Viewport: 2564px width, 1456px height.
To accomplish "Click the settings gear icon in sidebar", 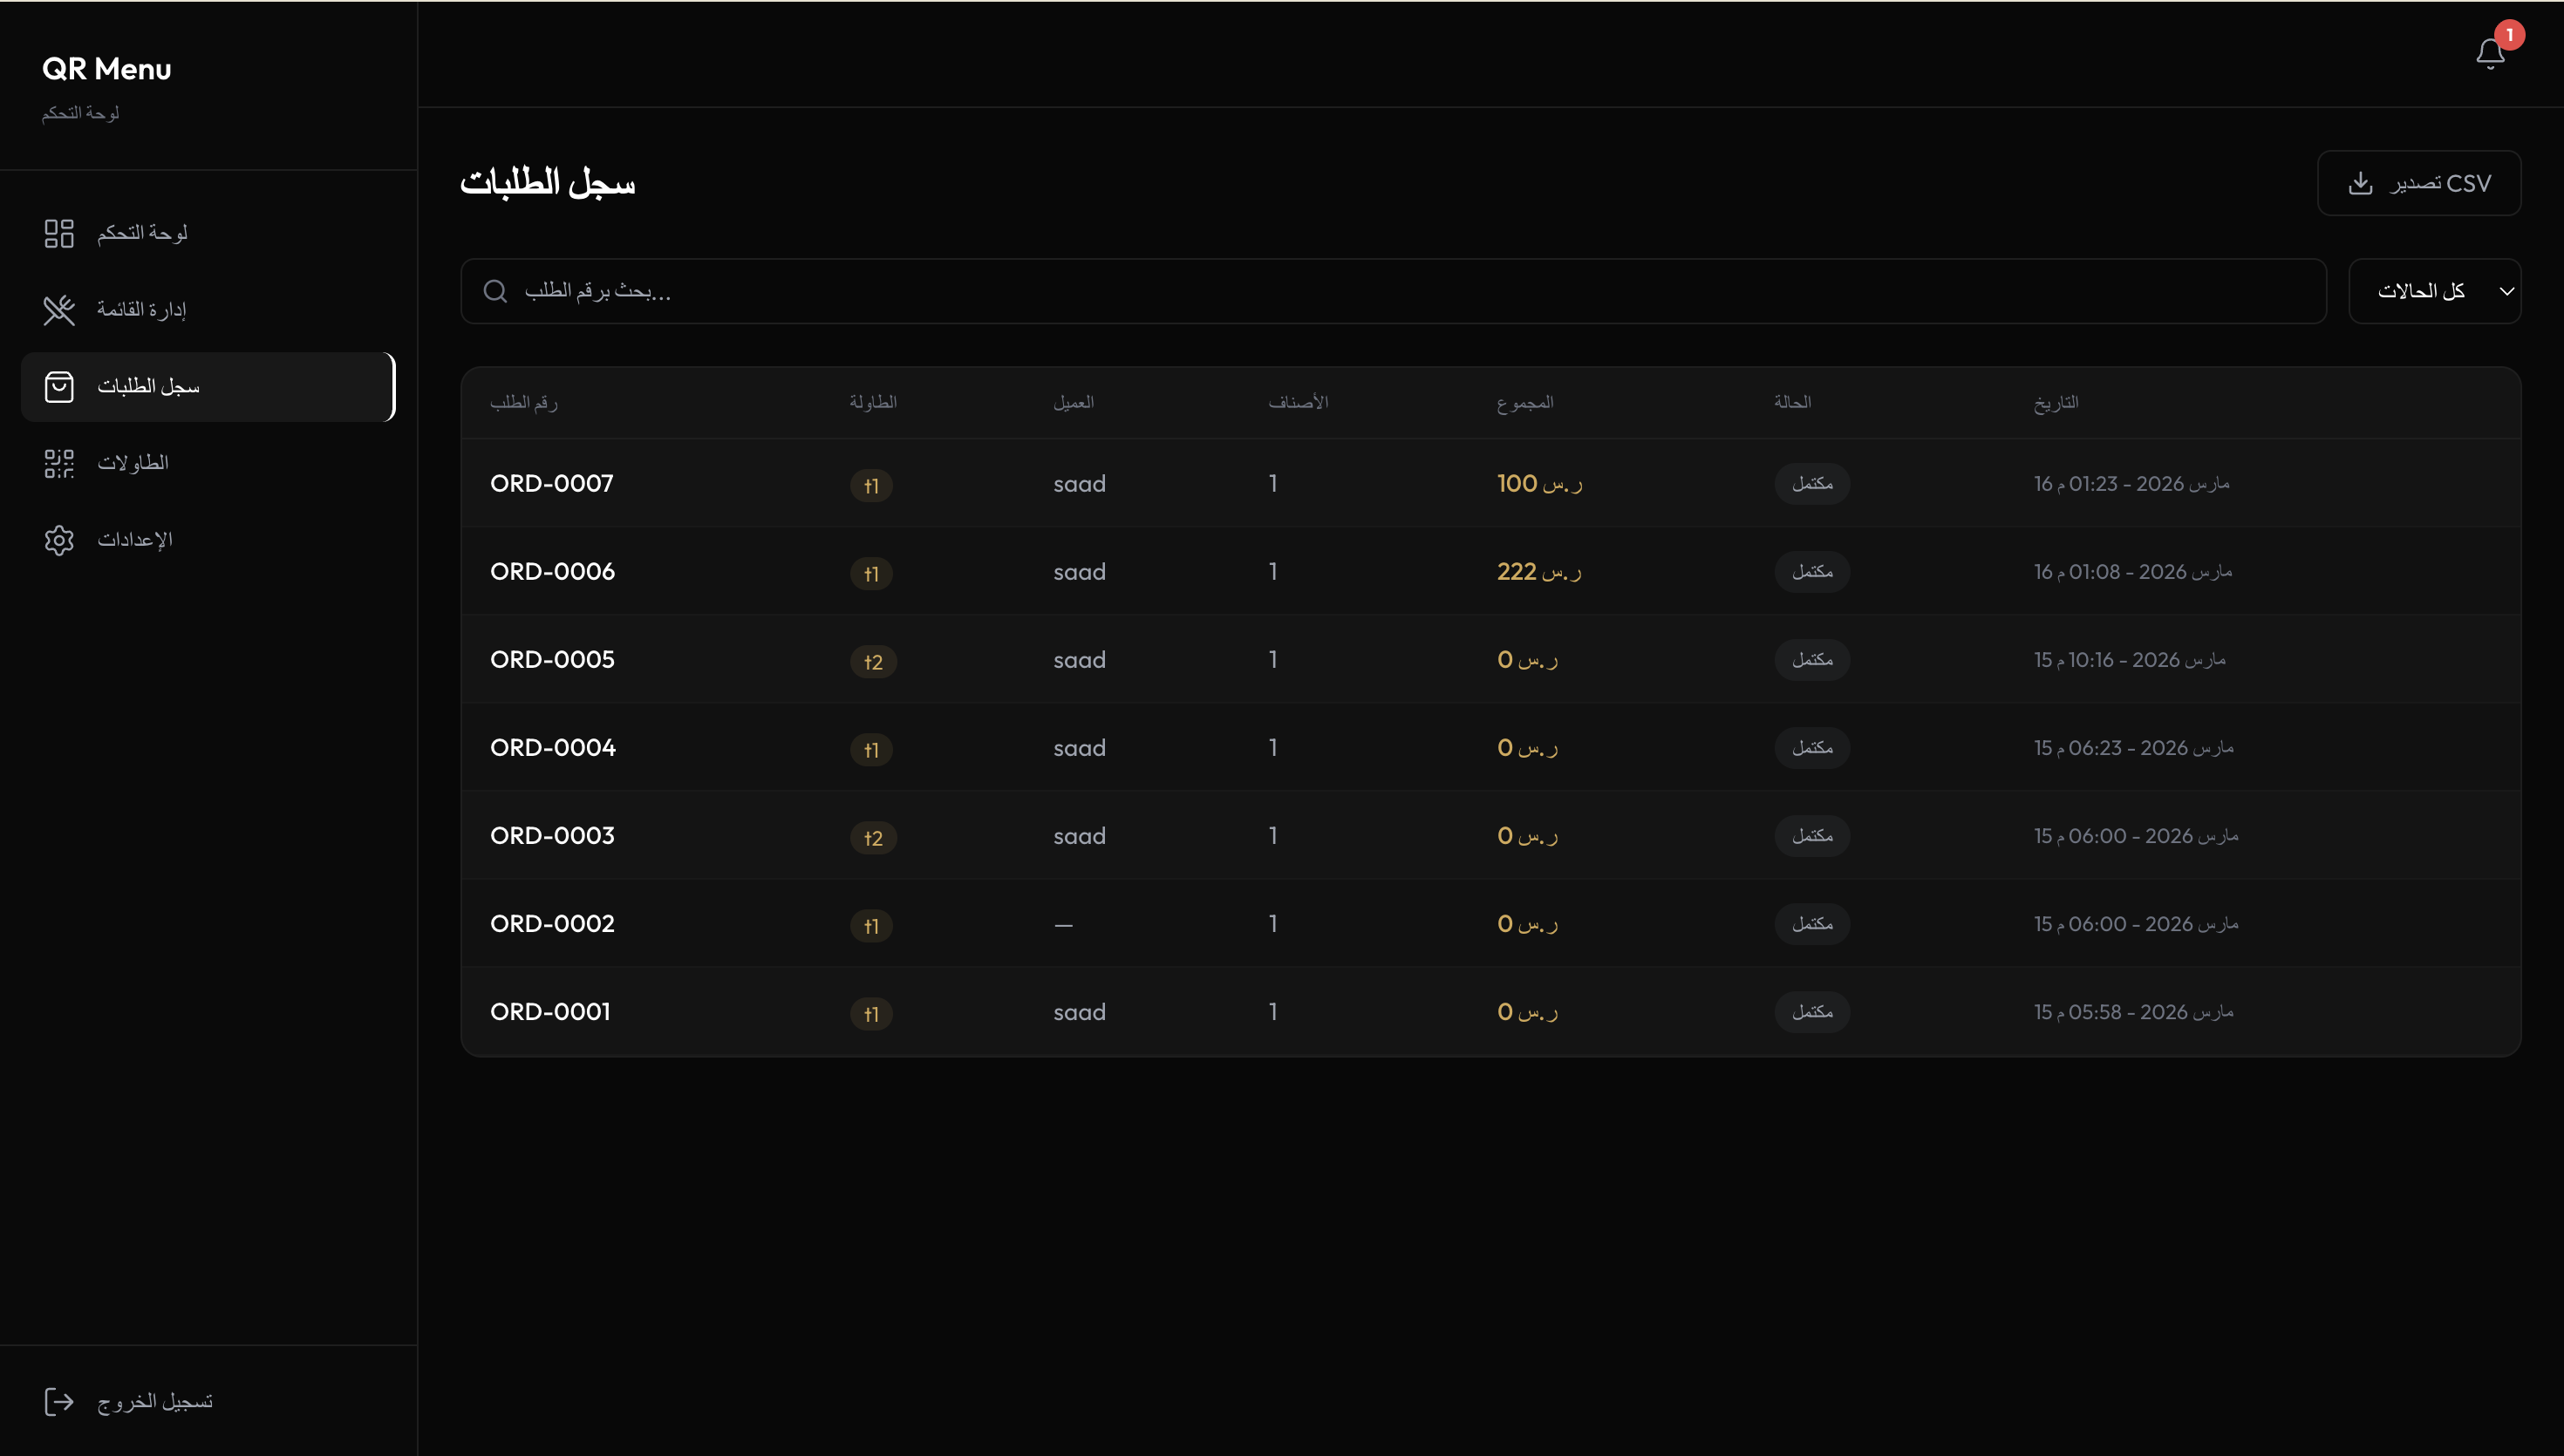I will 59,540.
